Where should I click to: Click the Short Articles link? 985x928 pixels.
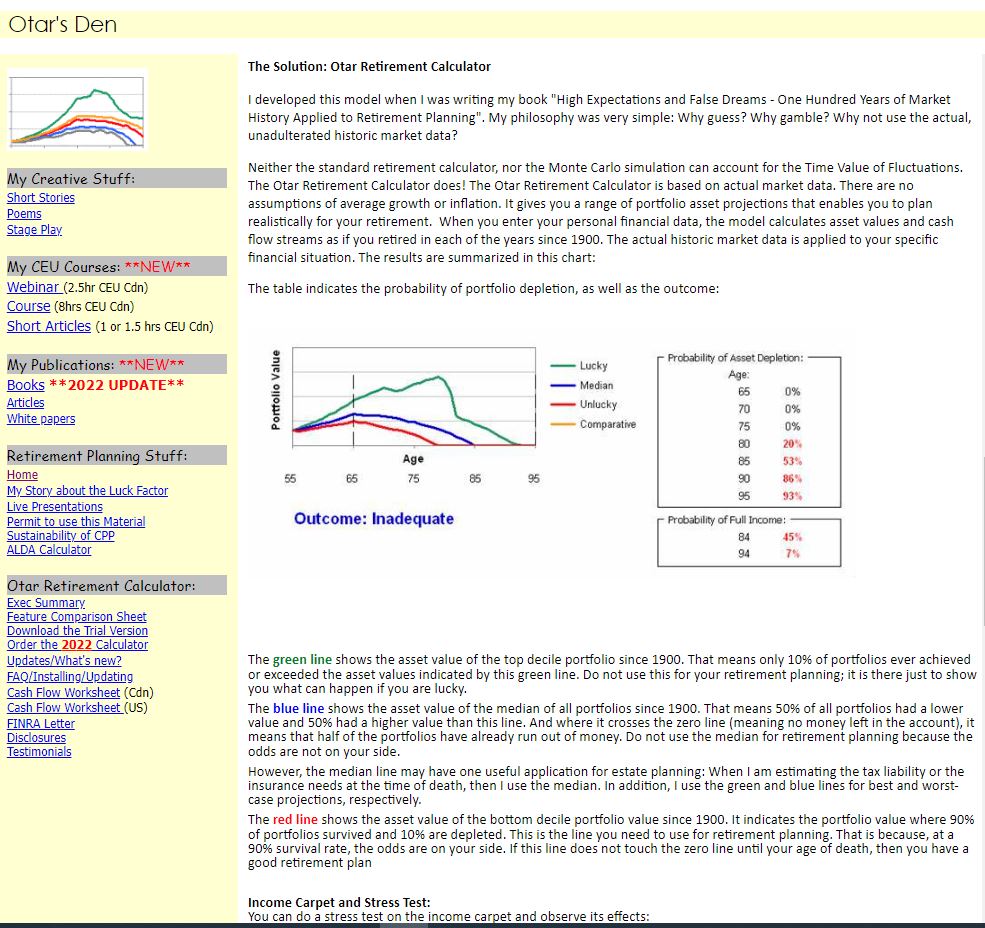pyautogui.click(x=49, y=326)
